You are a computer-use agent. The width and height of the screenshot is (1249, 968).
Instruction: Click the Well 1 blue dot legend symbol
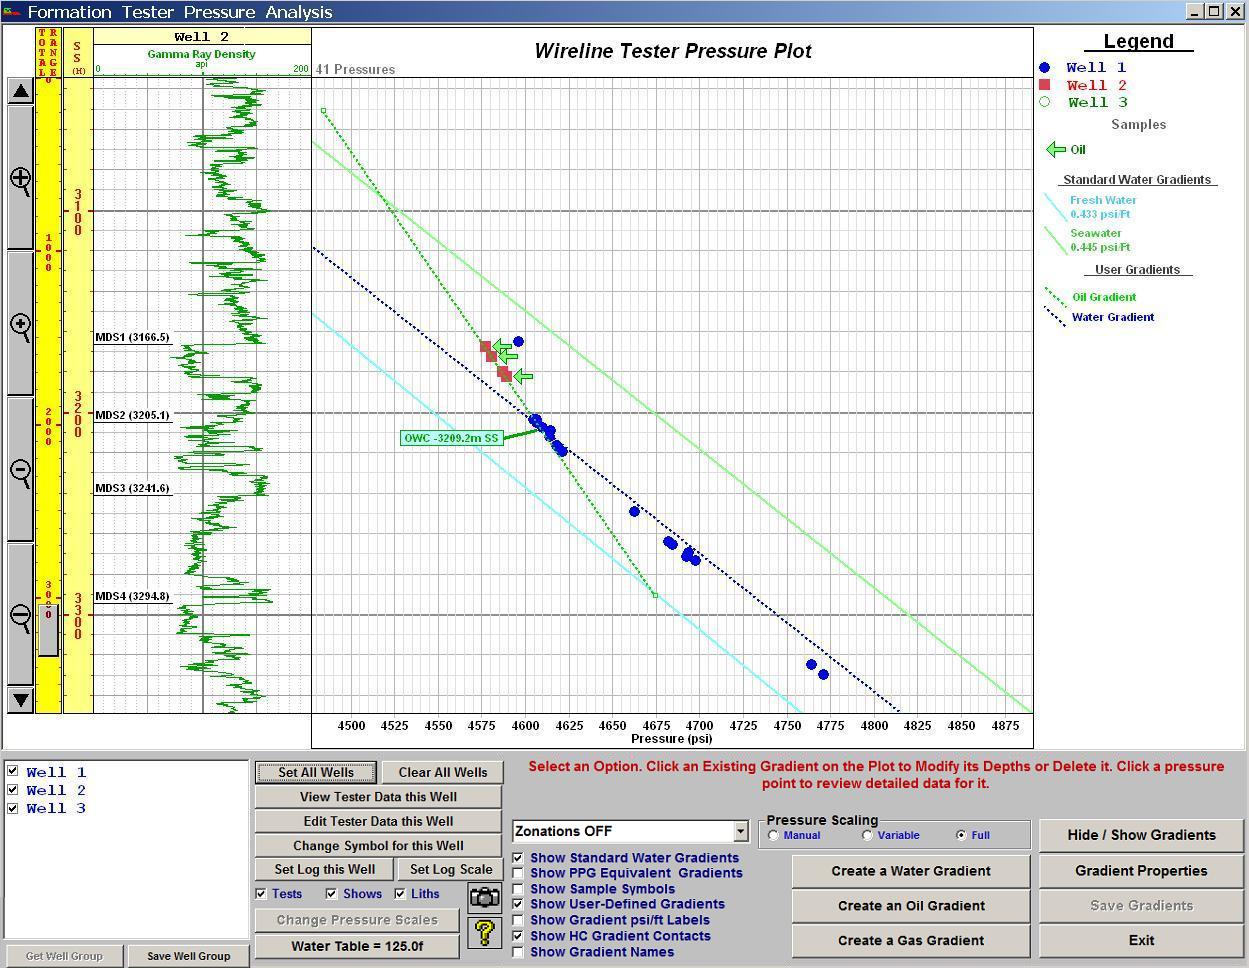pyautogui.click(x=1047, y=66)
